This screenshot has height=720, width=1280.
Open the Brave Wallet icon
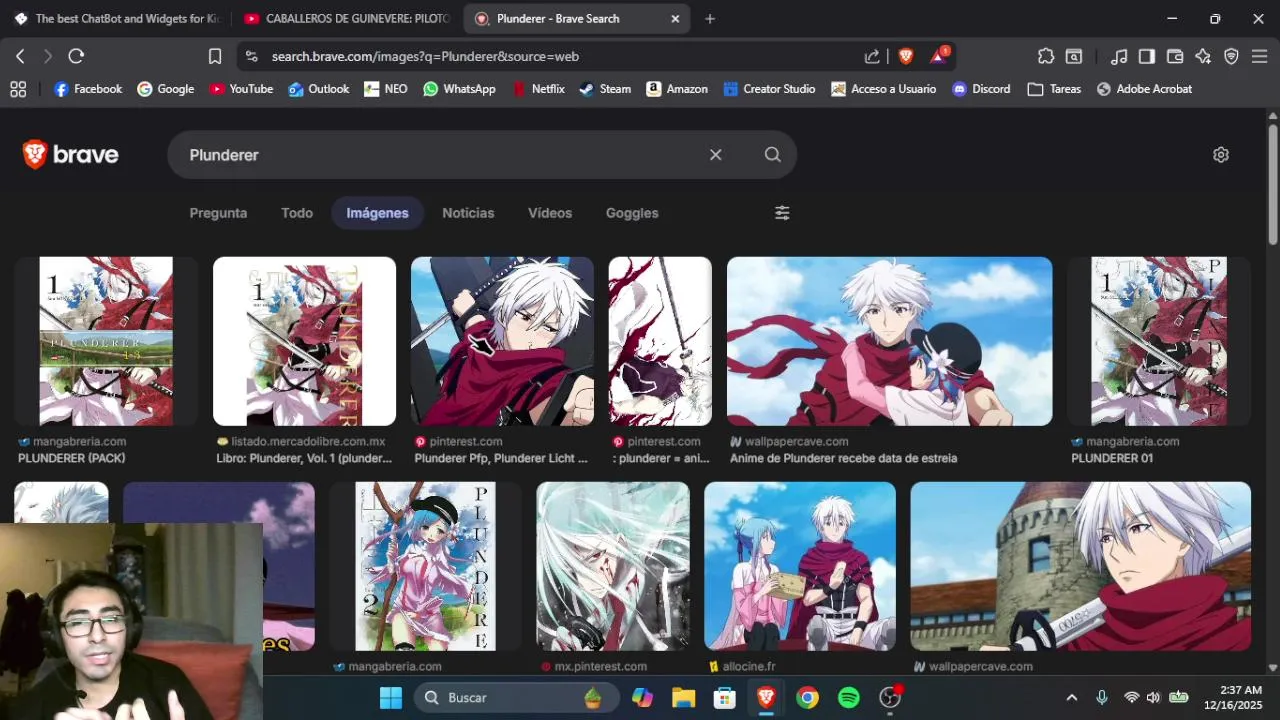pyautogui.click(x=1175, y=57)
